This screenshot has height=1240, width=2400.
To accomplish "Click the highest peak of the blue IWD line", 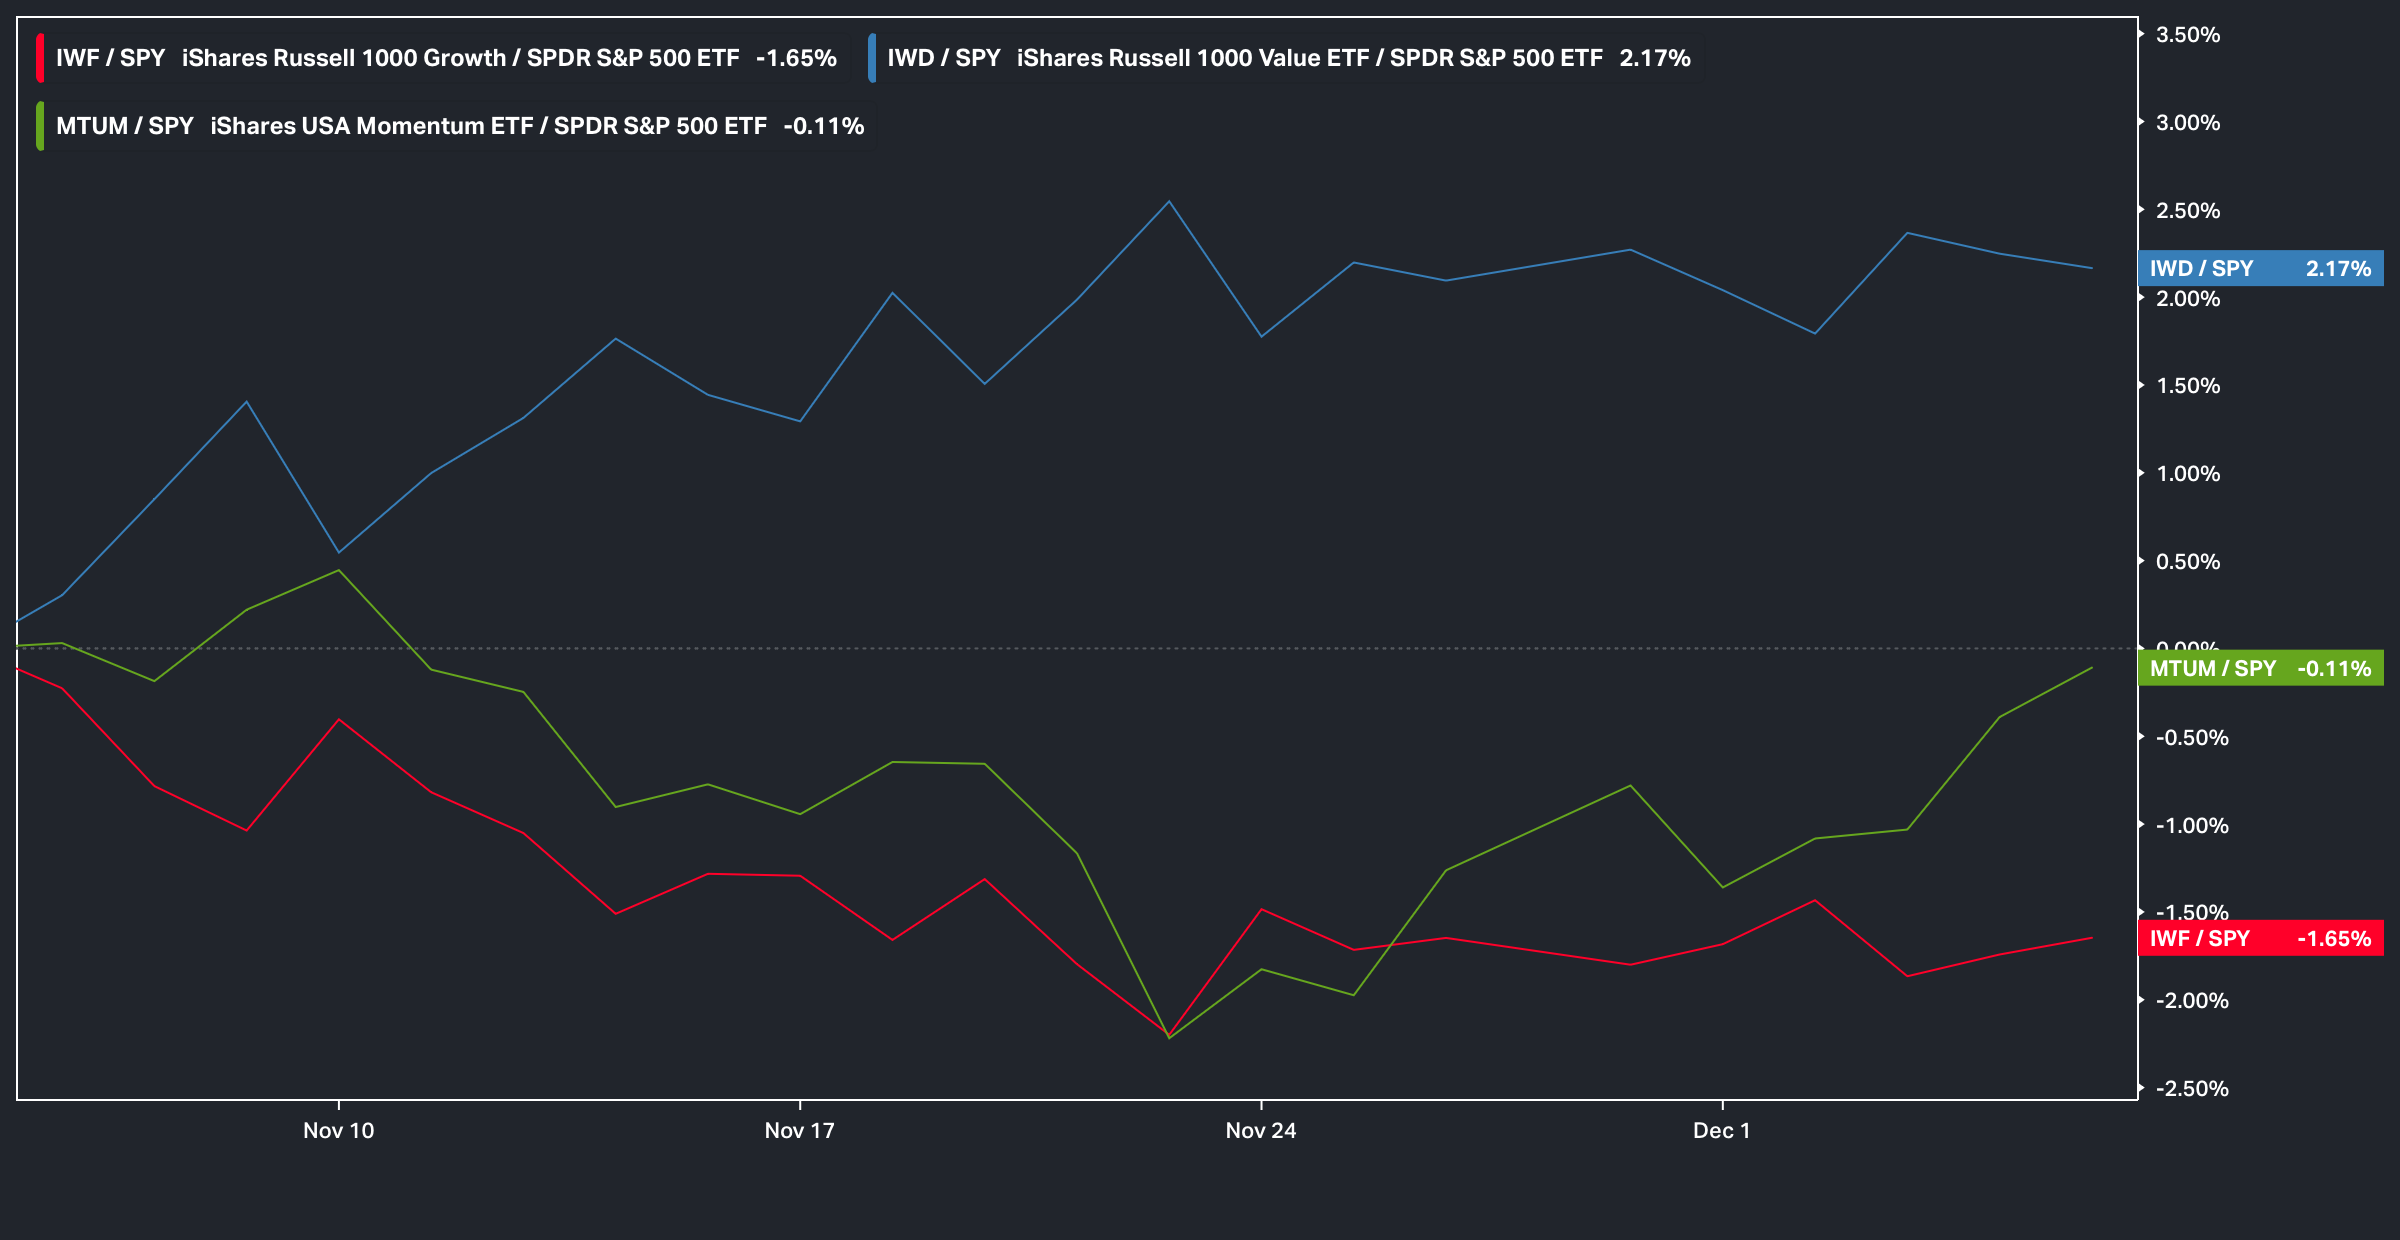I will [1169, 203].
